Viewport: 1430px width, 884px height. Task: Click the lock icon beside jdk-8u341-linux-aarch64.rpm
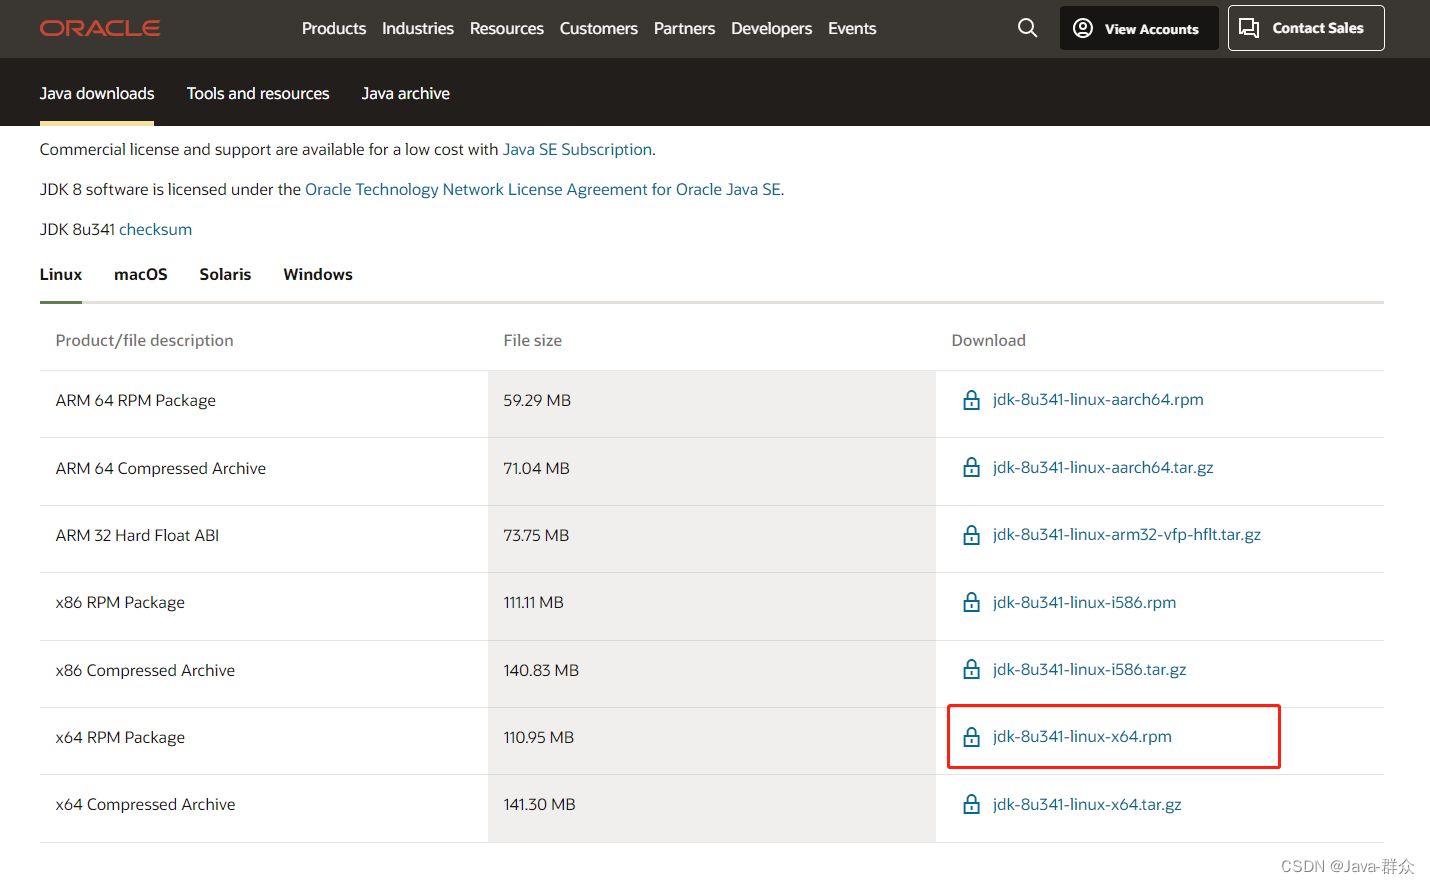click(x=971, y=400)
